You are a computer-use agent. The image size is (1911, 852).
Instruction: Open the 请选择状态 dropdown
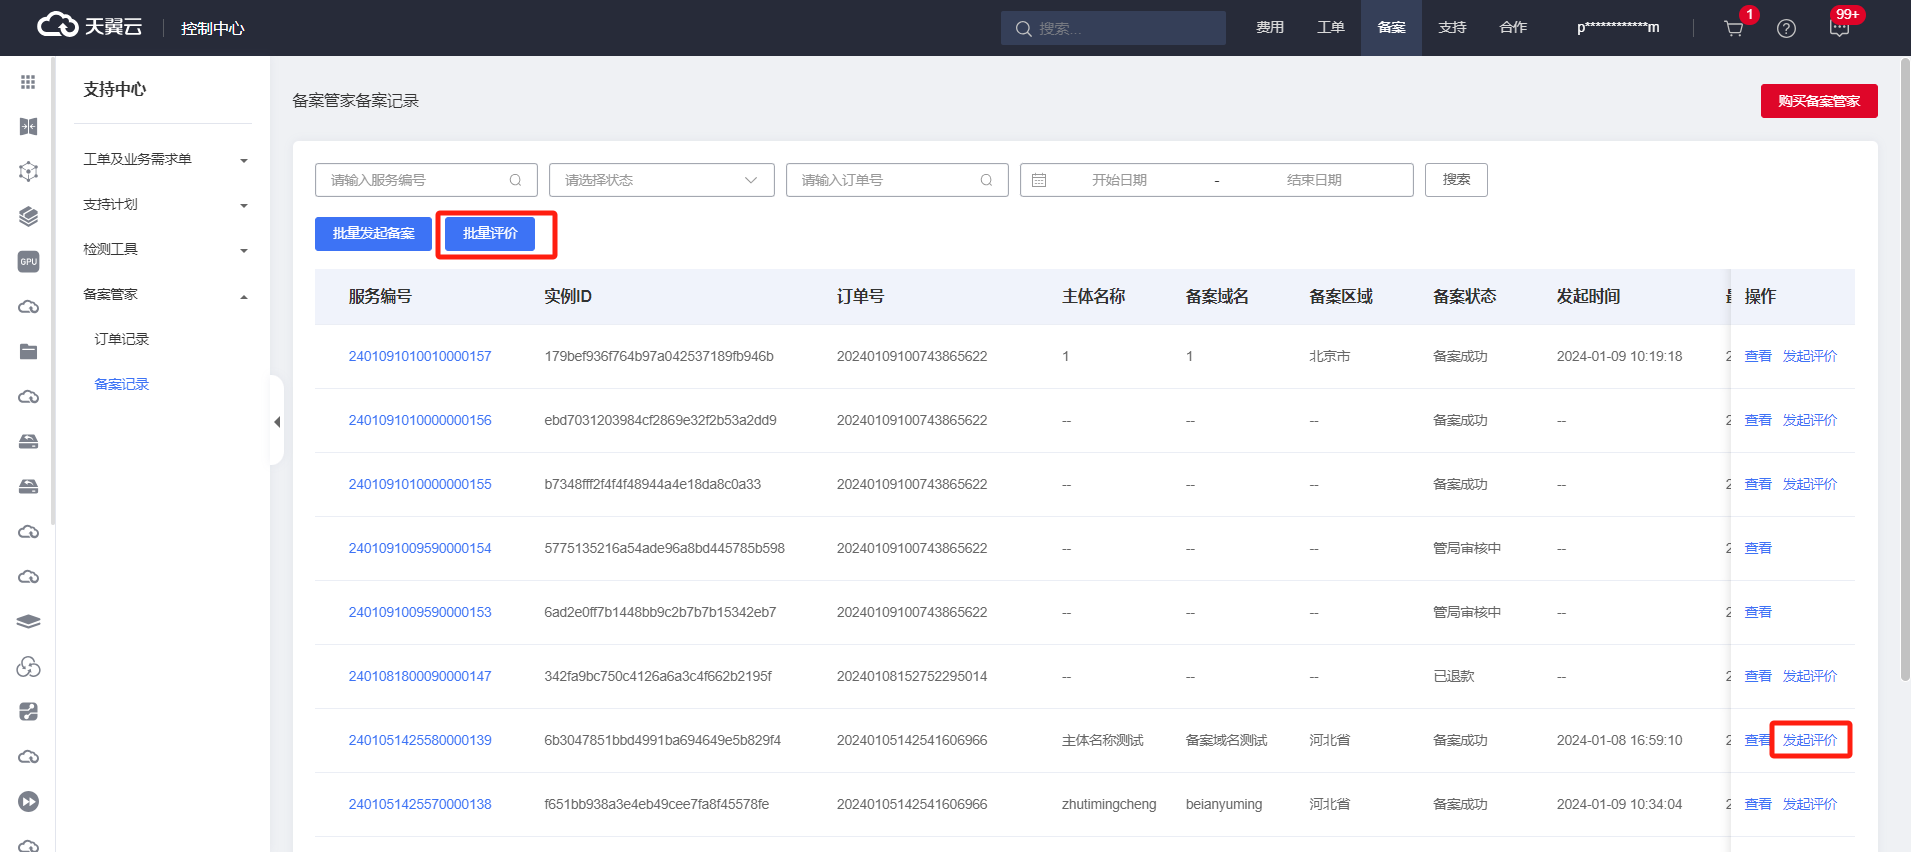(x=661, y=180)
